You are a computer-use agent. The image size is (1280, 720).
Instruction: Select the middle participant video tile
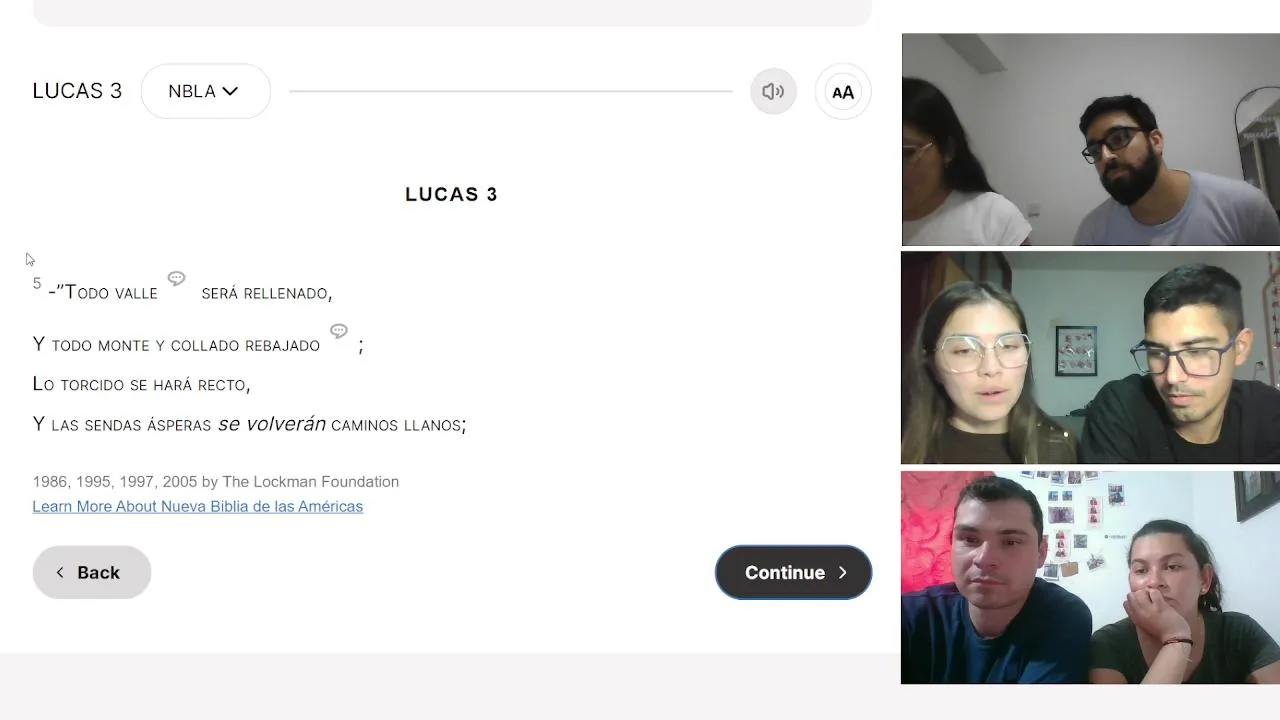pos(1090,358)
